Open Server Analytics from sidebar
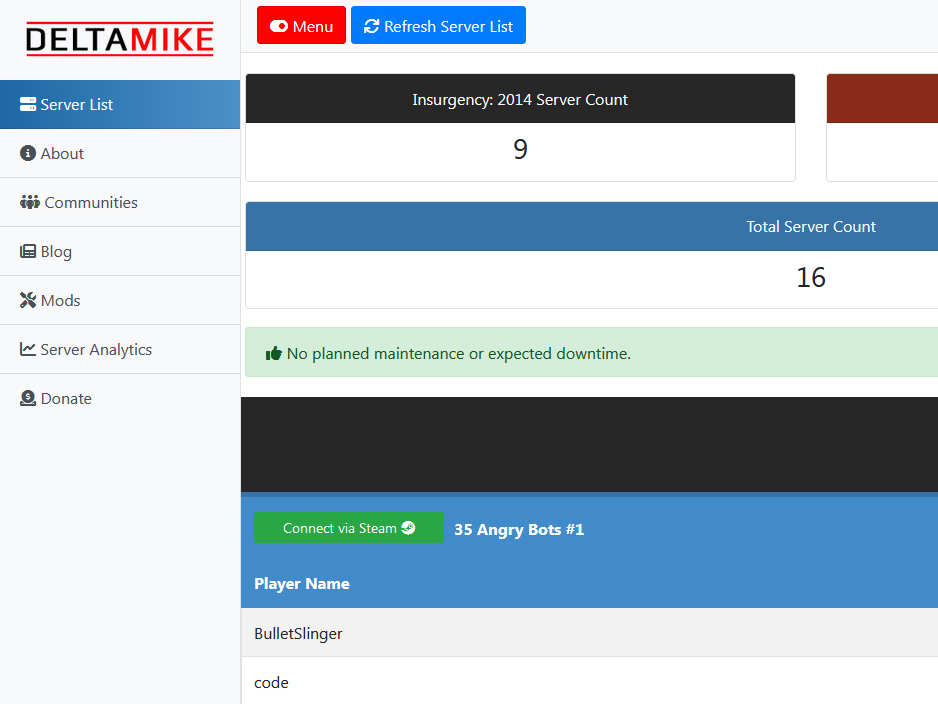The image size is (938, 704). tap(96, 349)
